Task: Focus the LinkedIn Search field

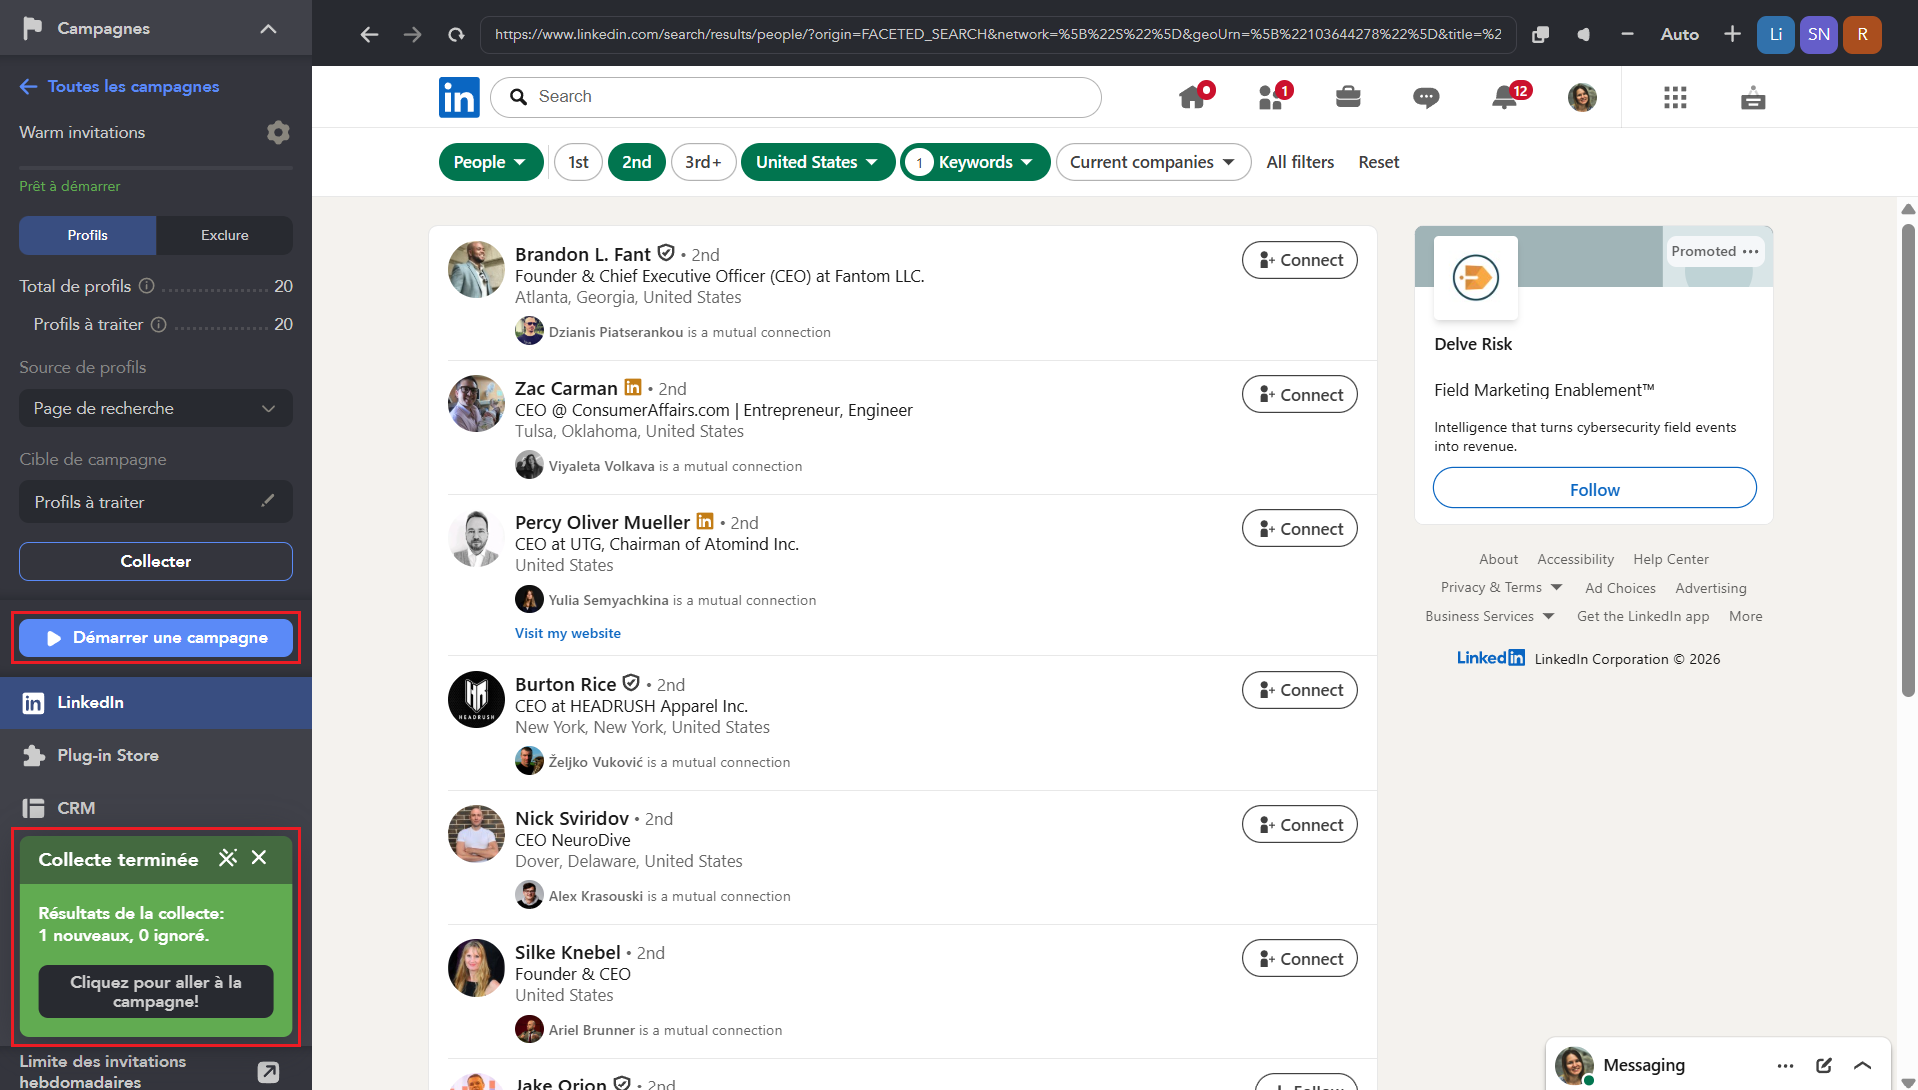Action: pos(796,97)
